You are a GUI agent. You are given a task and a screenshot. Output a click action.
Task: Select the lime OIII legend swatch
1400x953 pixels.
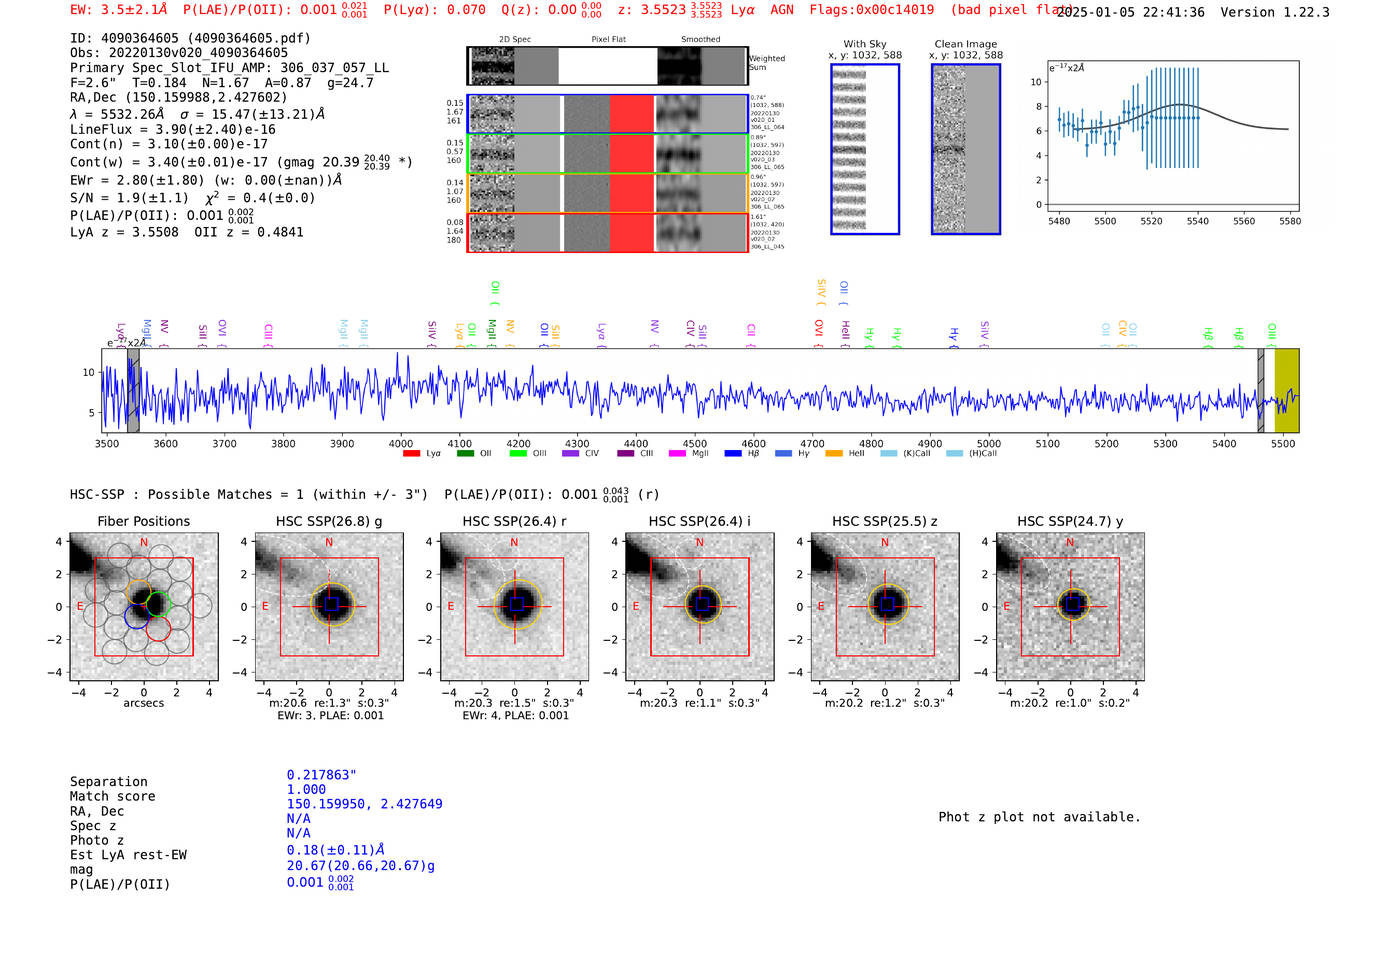[x=518, y=454]
